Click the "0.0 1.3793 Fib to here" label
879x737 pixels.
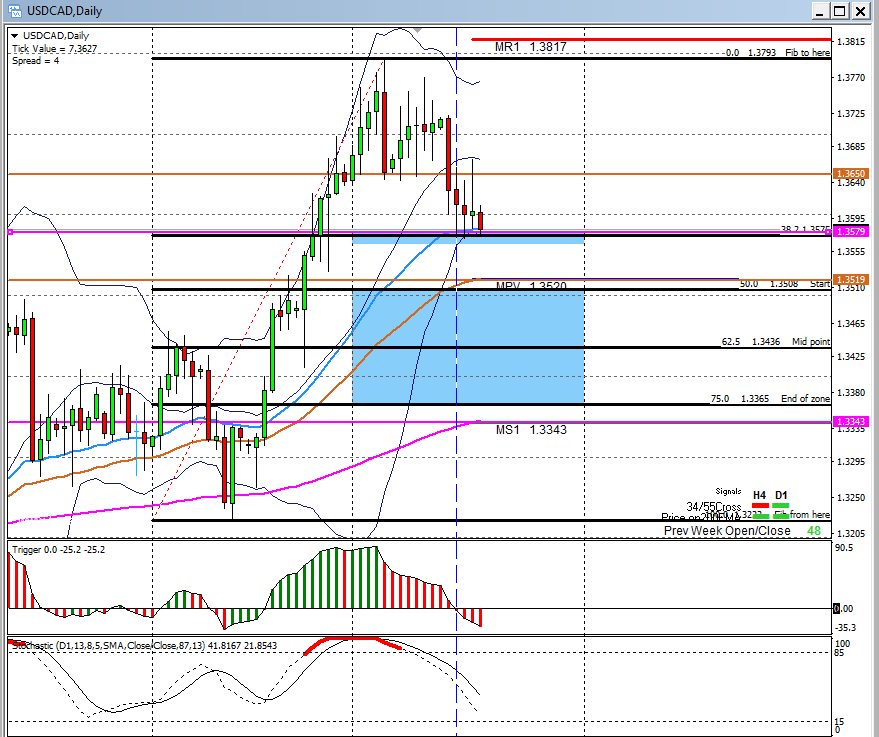778,53
